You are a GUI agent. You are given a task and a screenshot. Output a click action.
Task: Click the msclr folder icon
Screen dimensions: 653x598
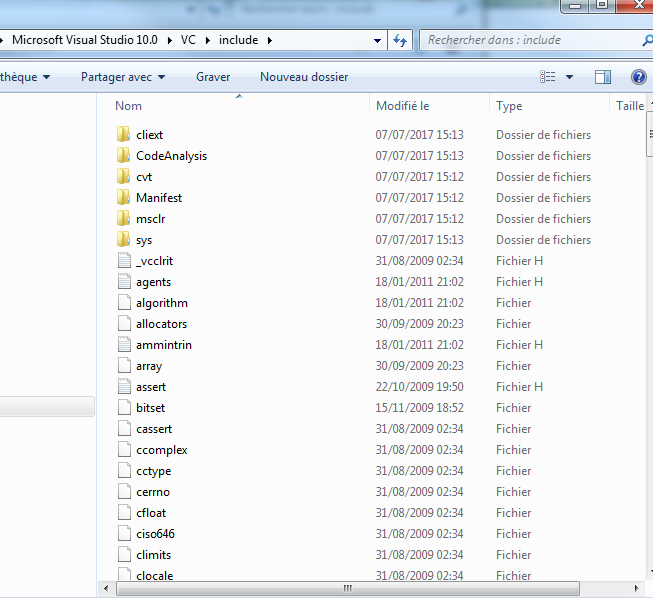coord(123,219)
